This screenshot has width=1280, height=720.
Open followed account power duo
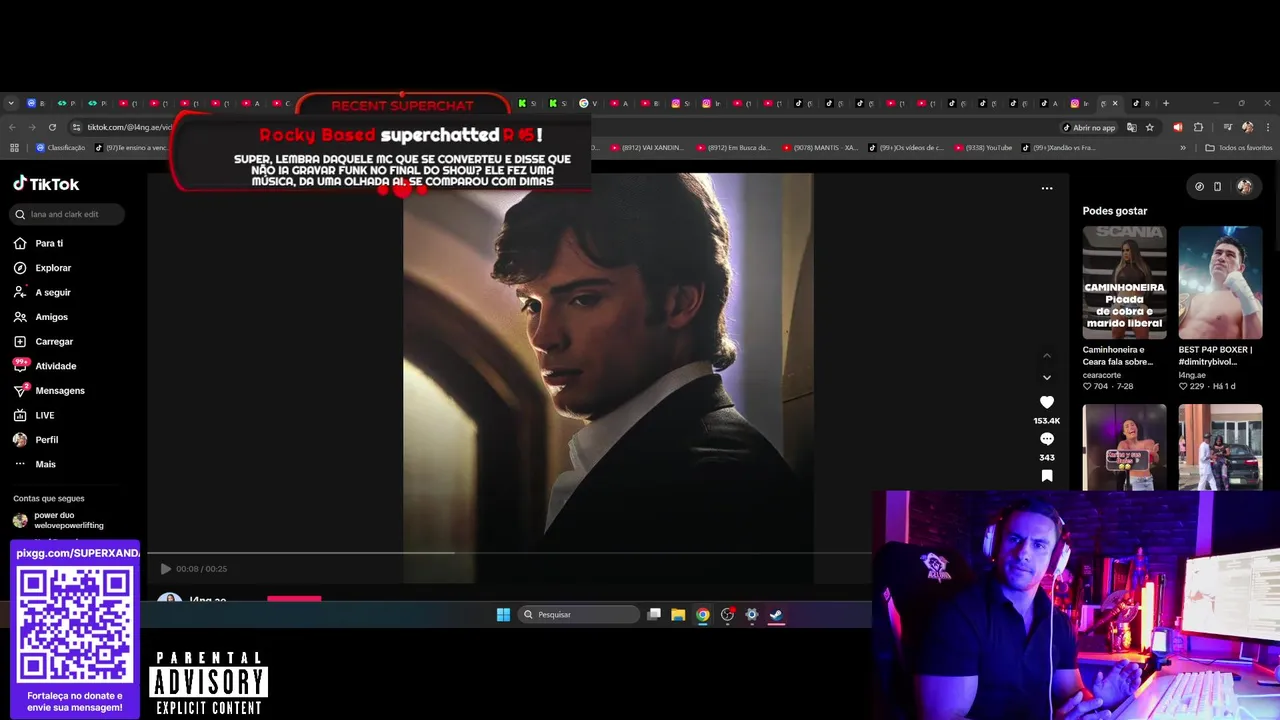pos(58,520)
